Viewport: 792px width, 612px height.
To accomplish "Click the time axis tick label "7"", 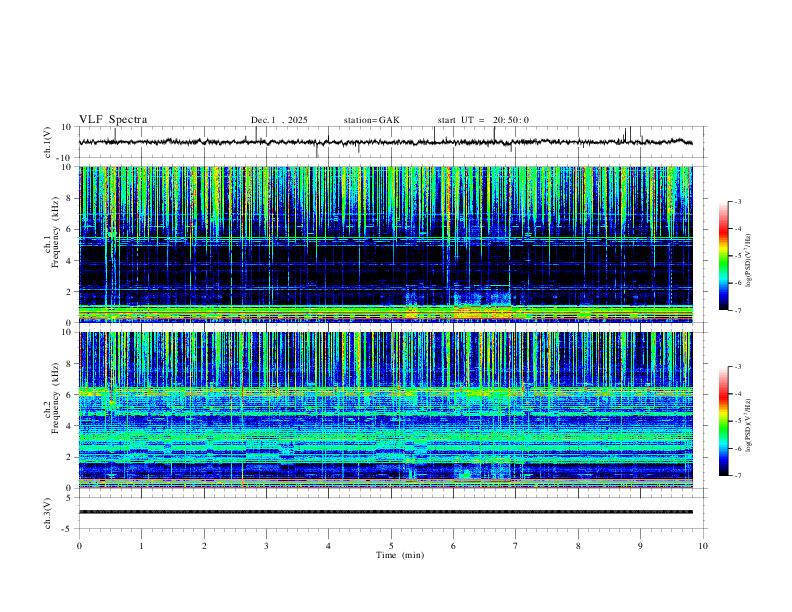I will (516, 546).
